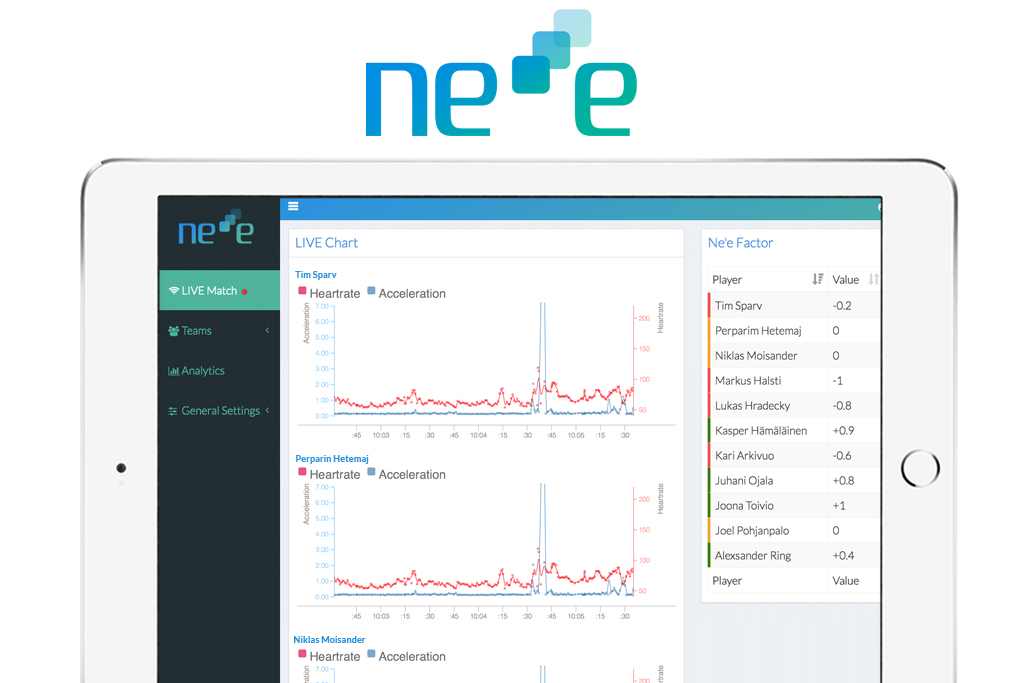Toggle Heartrate series in Niklas Moisander chart
1024x683 pixels.
(x=329, y=656)
